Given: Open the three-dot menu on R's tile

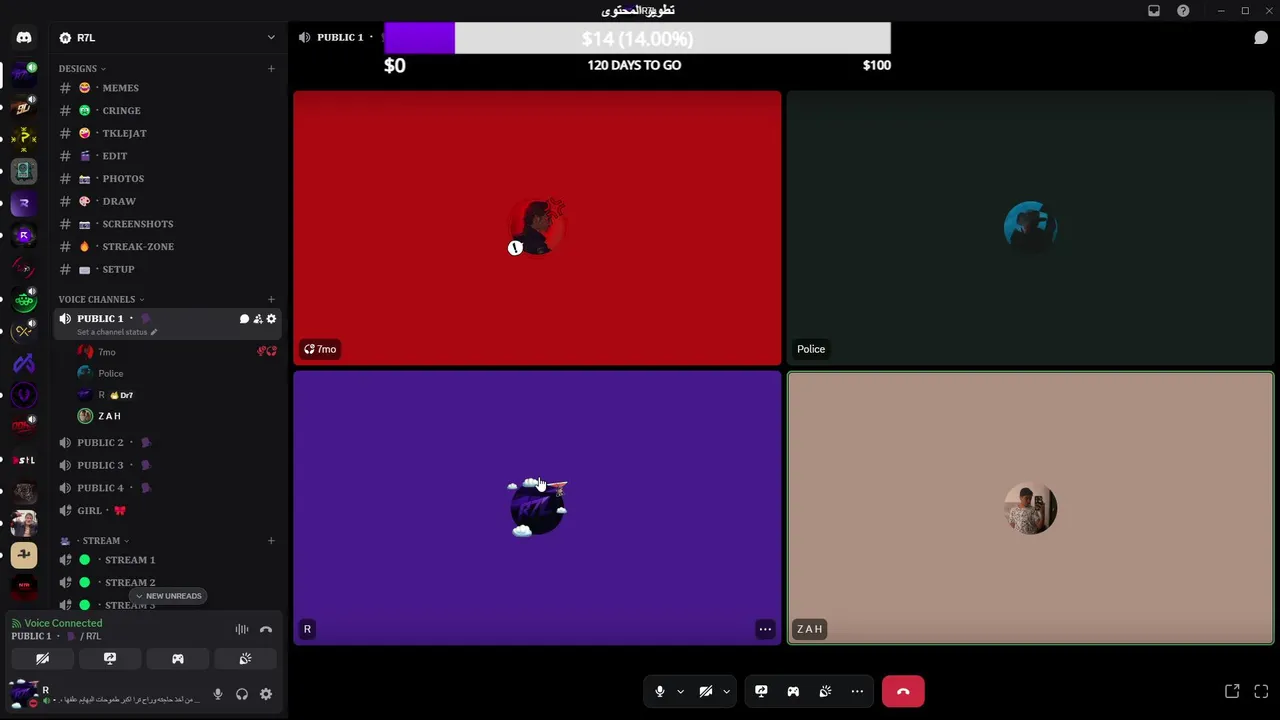Looking at the screenshot, I should tap(765, 629).
